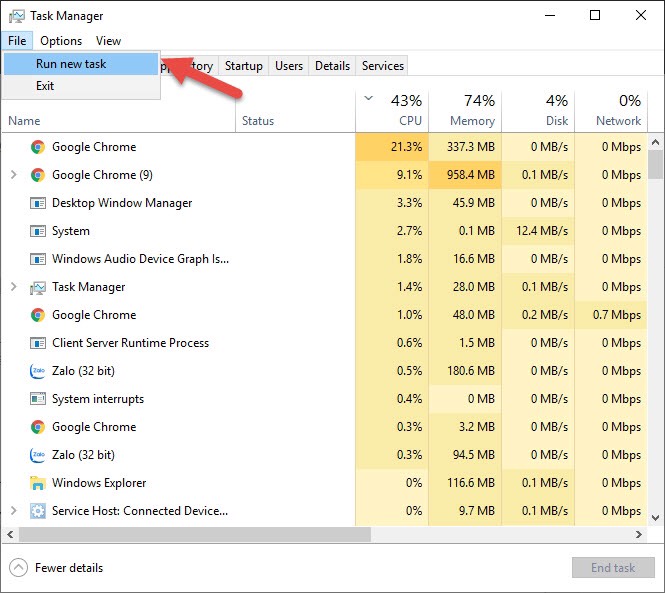The height and width of the screenshot is (593, 665).
Task: Switch to the Startup tab
Action: point(243,66)
